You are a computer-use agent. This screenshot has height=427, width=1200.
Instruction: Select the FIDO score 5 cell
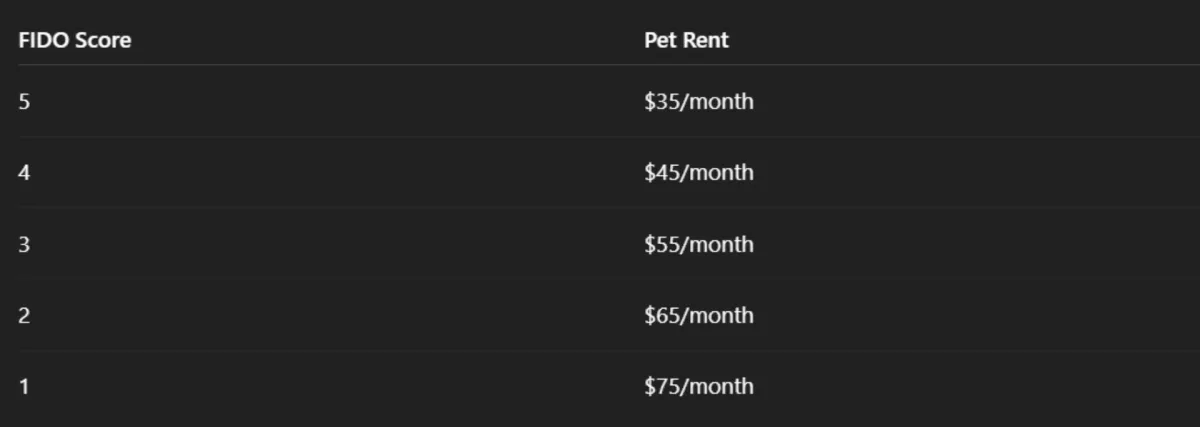[x=24, y=101]
